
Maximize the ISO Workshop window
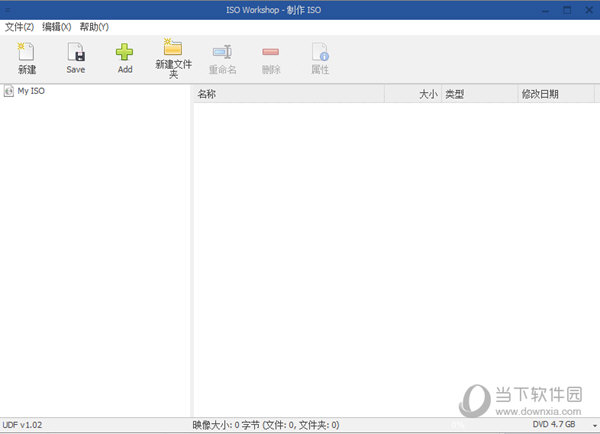click(x=567, y=10)
